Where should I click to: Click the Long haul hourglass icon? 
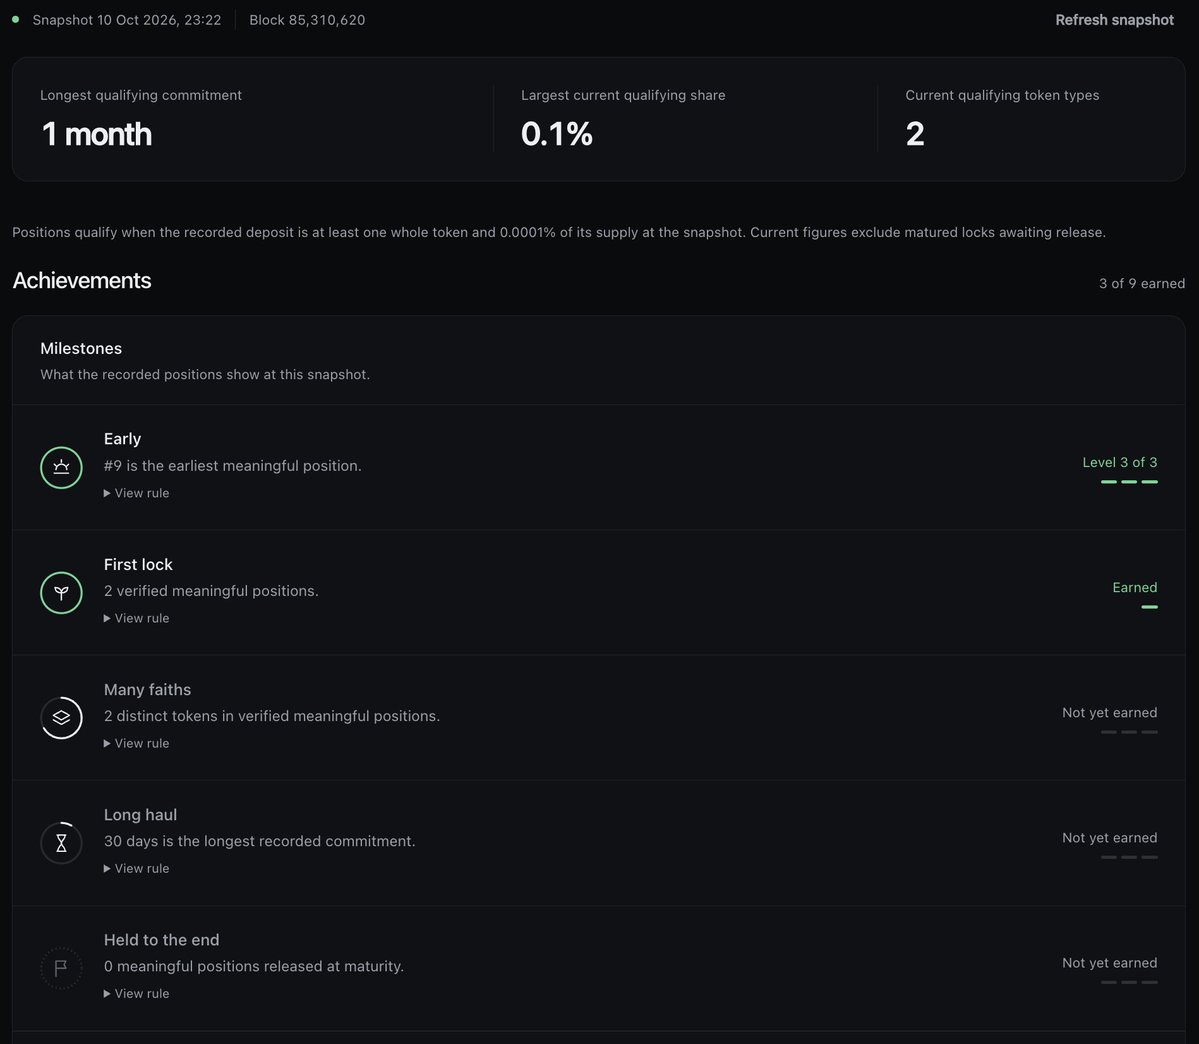click(x=61, y=843)
